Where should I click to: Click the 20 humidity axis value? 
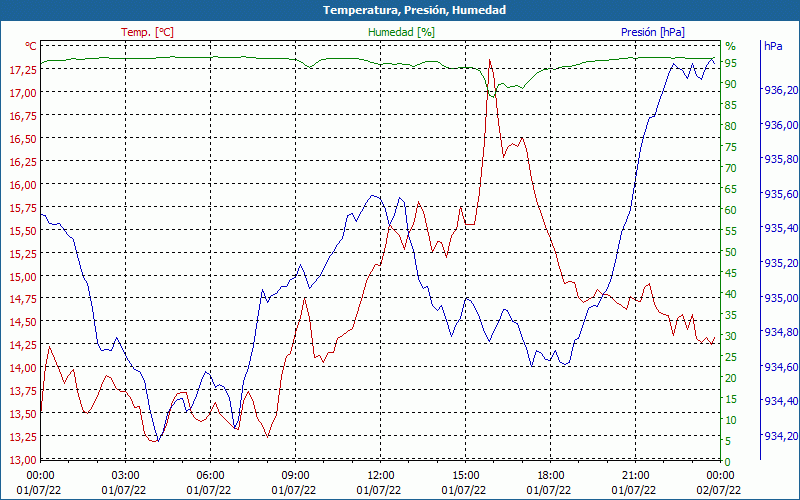click(x=731, y=378)
